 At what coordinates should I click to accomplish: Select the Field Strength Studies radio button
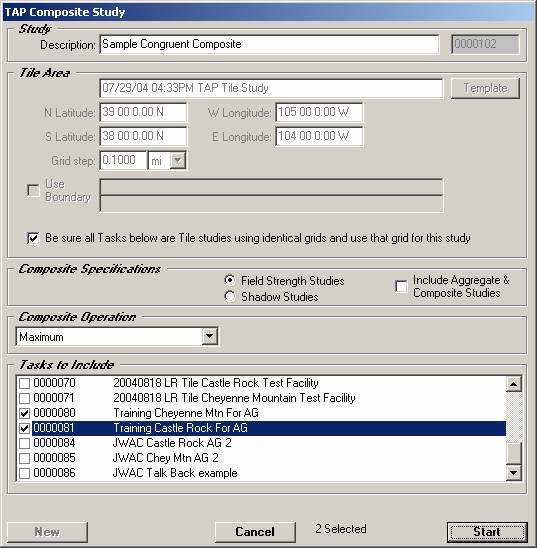[x=230, y=280]
